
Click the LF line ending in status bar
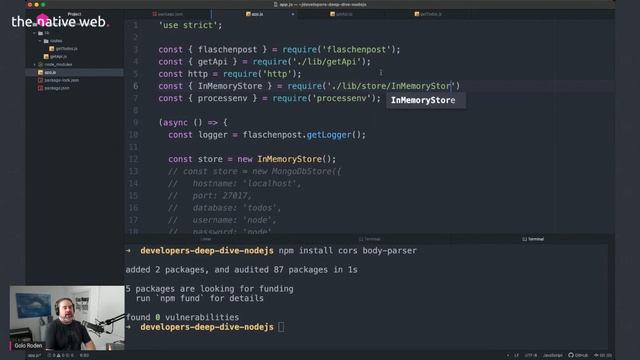(516, 355)
